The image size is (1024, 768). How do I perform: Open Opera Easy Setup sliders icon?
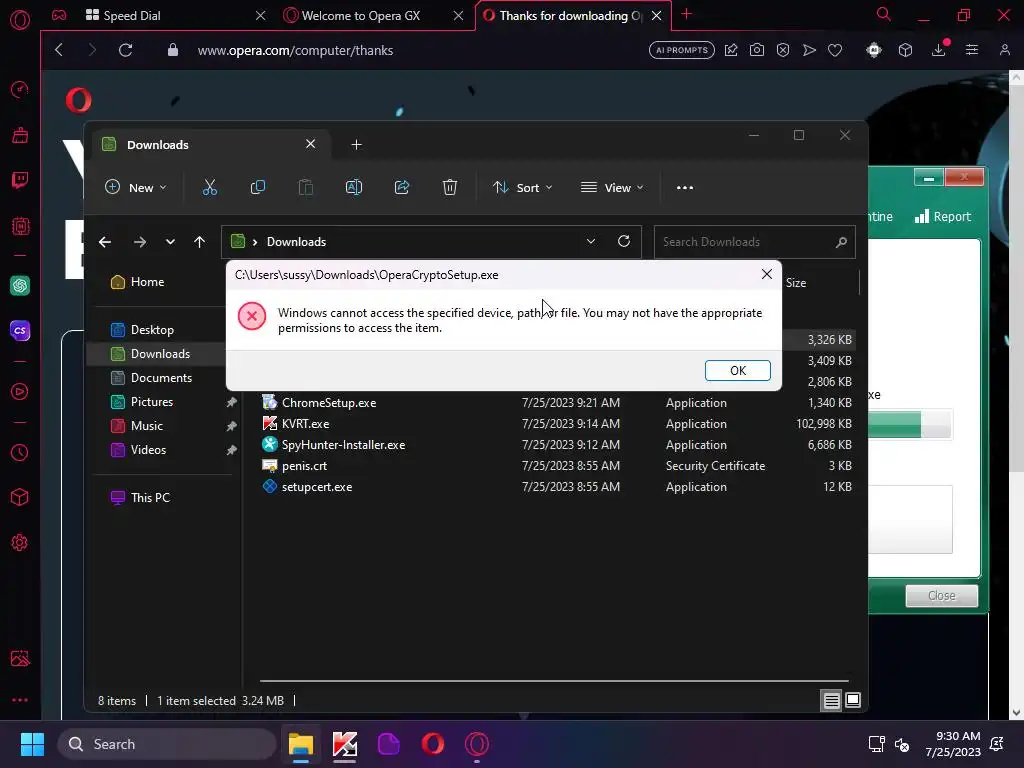coord(972,50)
